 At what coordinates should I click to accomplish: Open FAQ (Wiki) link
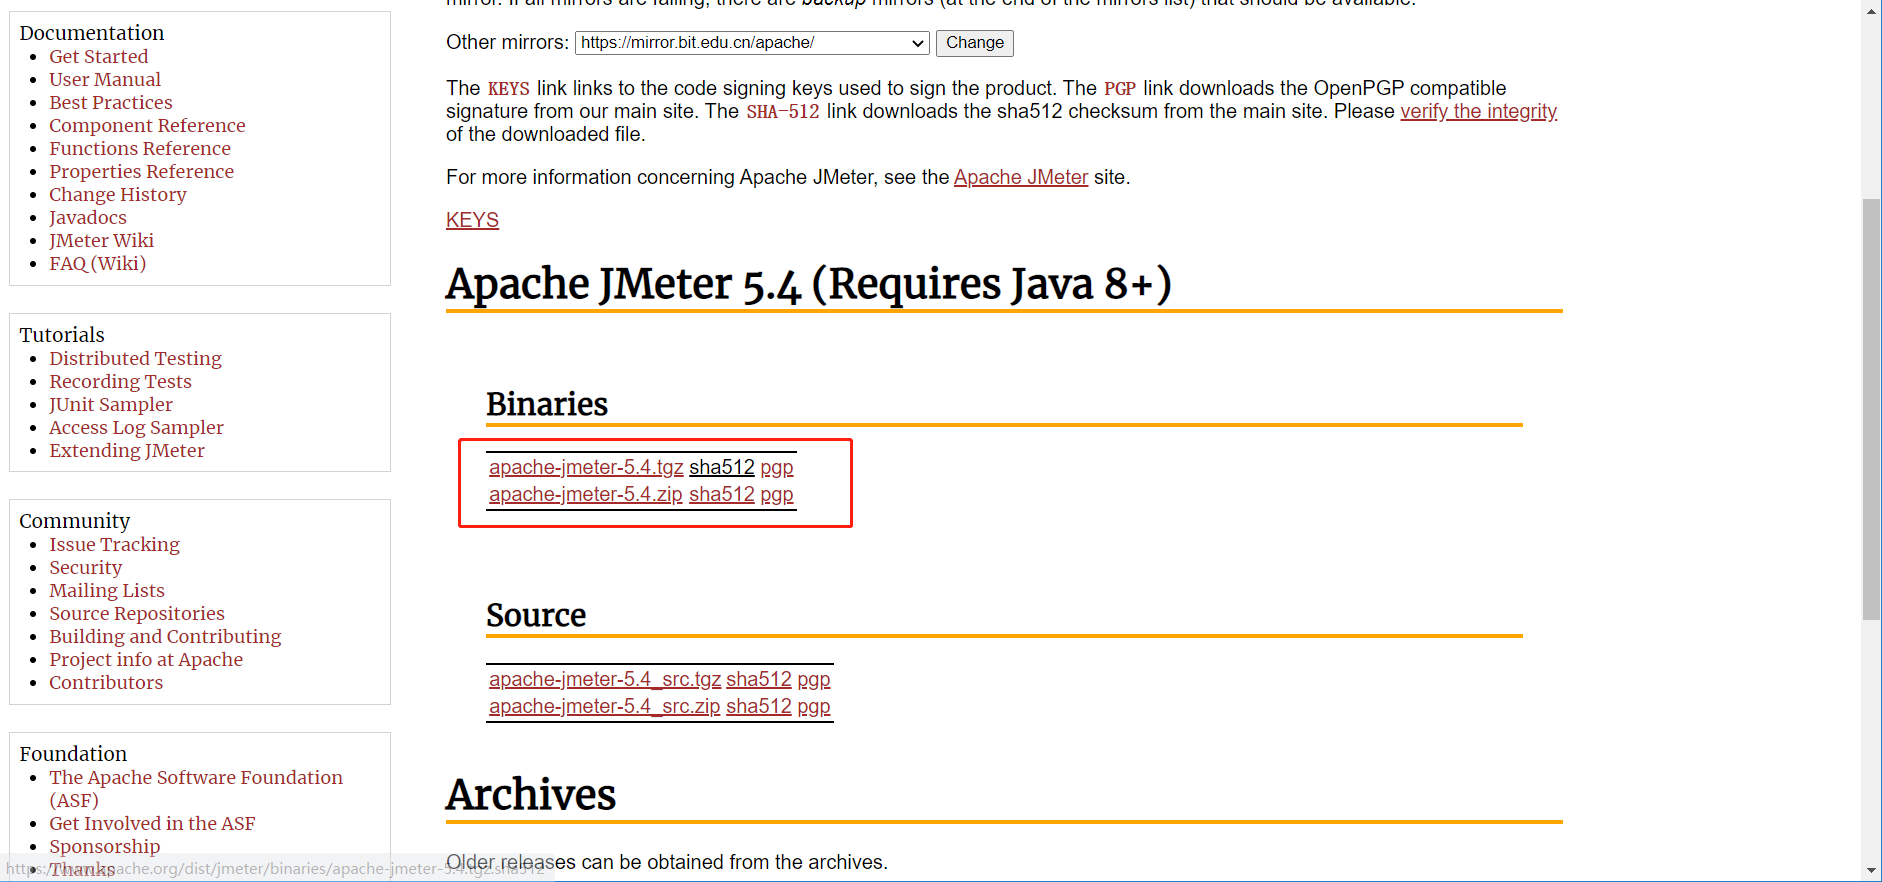click(x=98, y=264)
